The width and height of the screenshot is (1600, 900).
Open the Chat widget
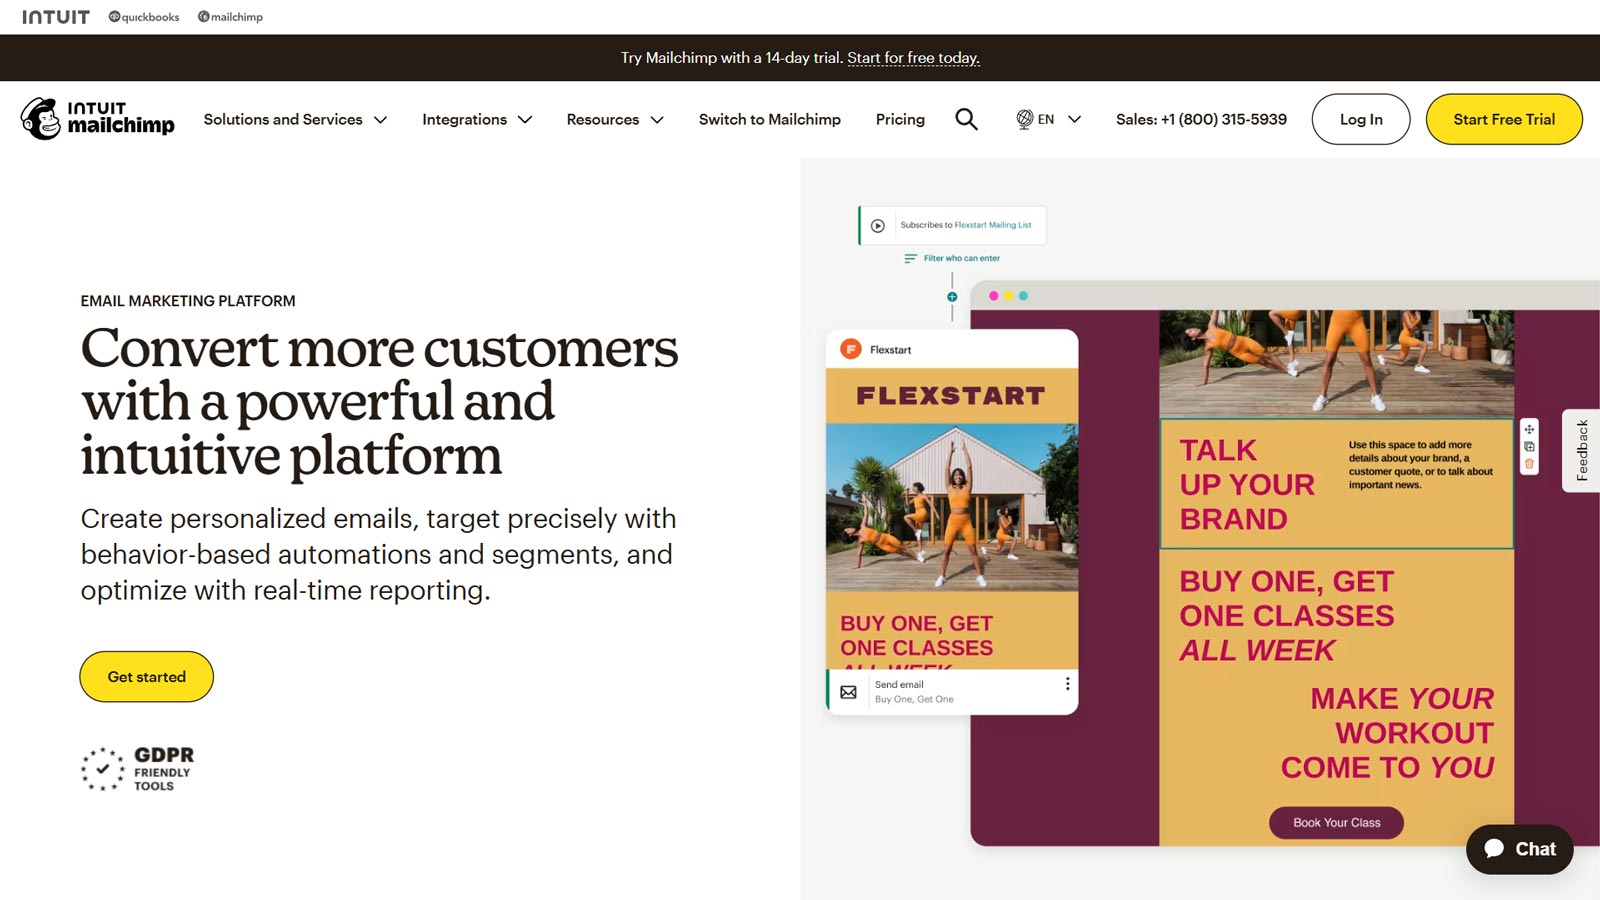1520,849
